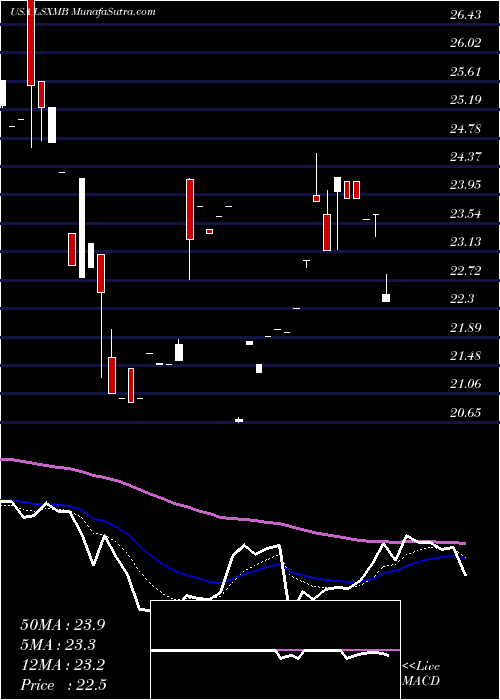Click the 21.48 price axis label
Image resolution: width=500 pixels, height=700 pixels.
tap(466, 356)
